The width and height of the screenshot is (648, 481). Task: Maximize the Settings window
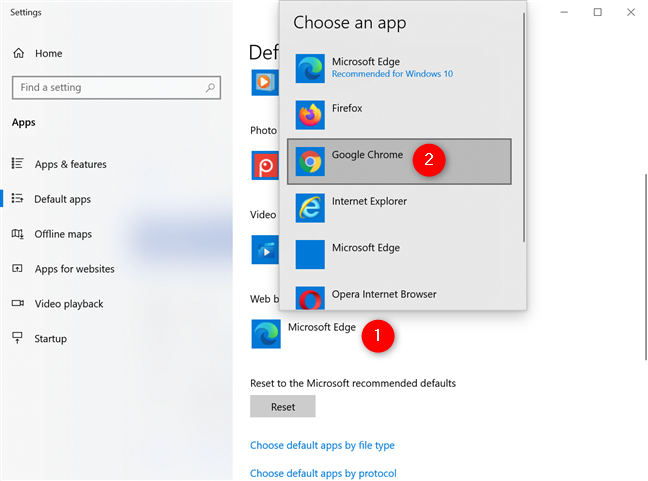pyautogui.click(x=598, y=12)
